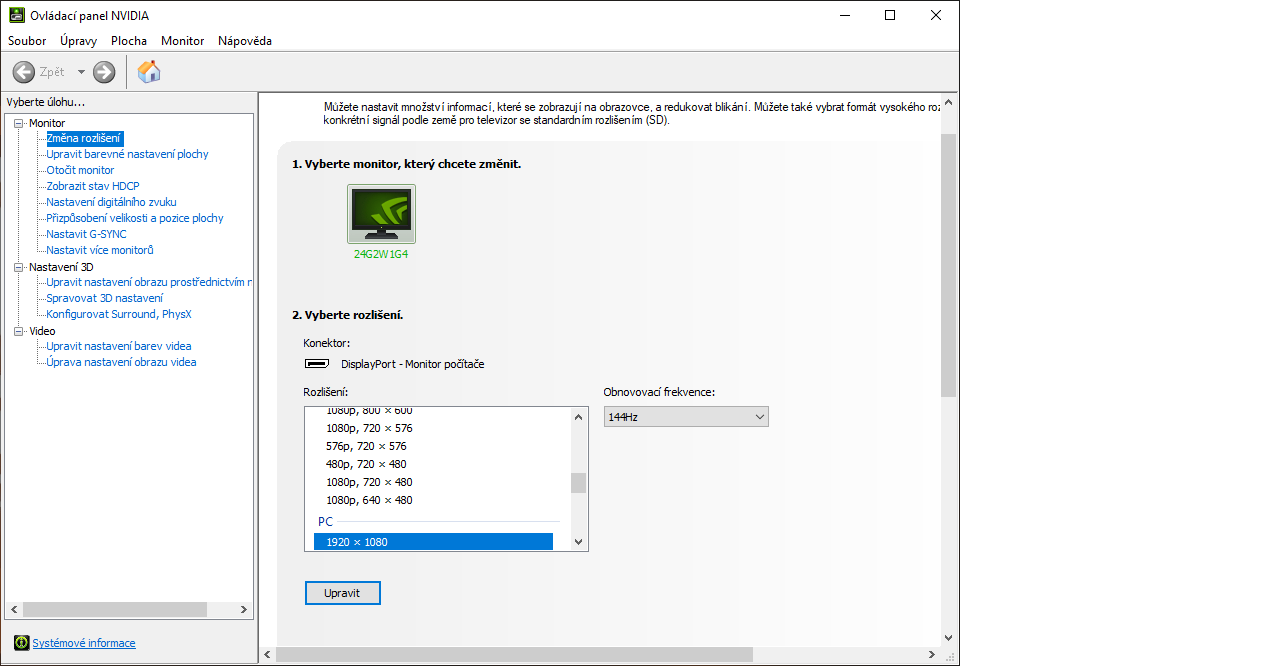This screenshot has width=1282, height=666.
Task: Click the Back (Zpět) arrow icon
Action: tap(24, 72)
